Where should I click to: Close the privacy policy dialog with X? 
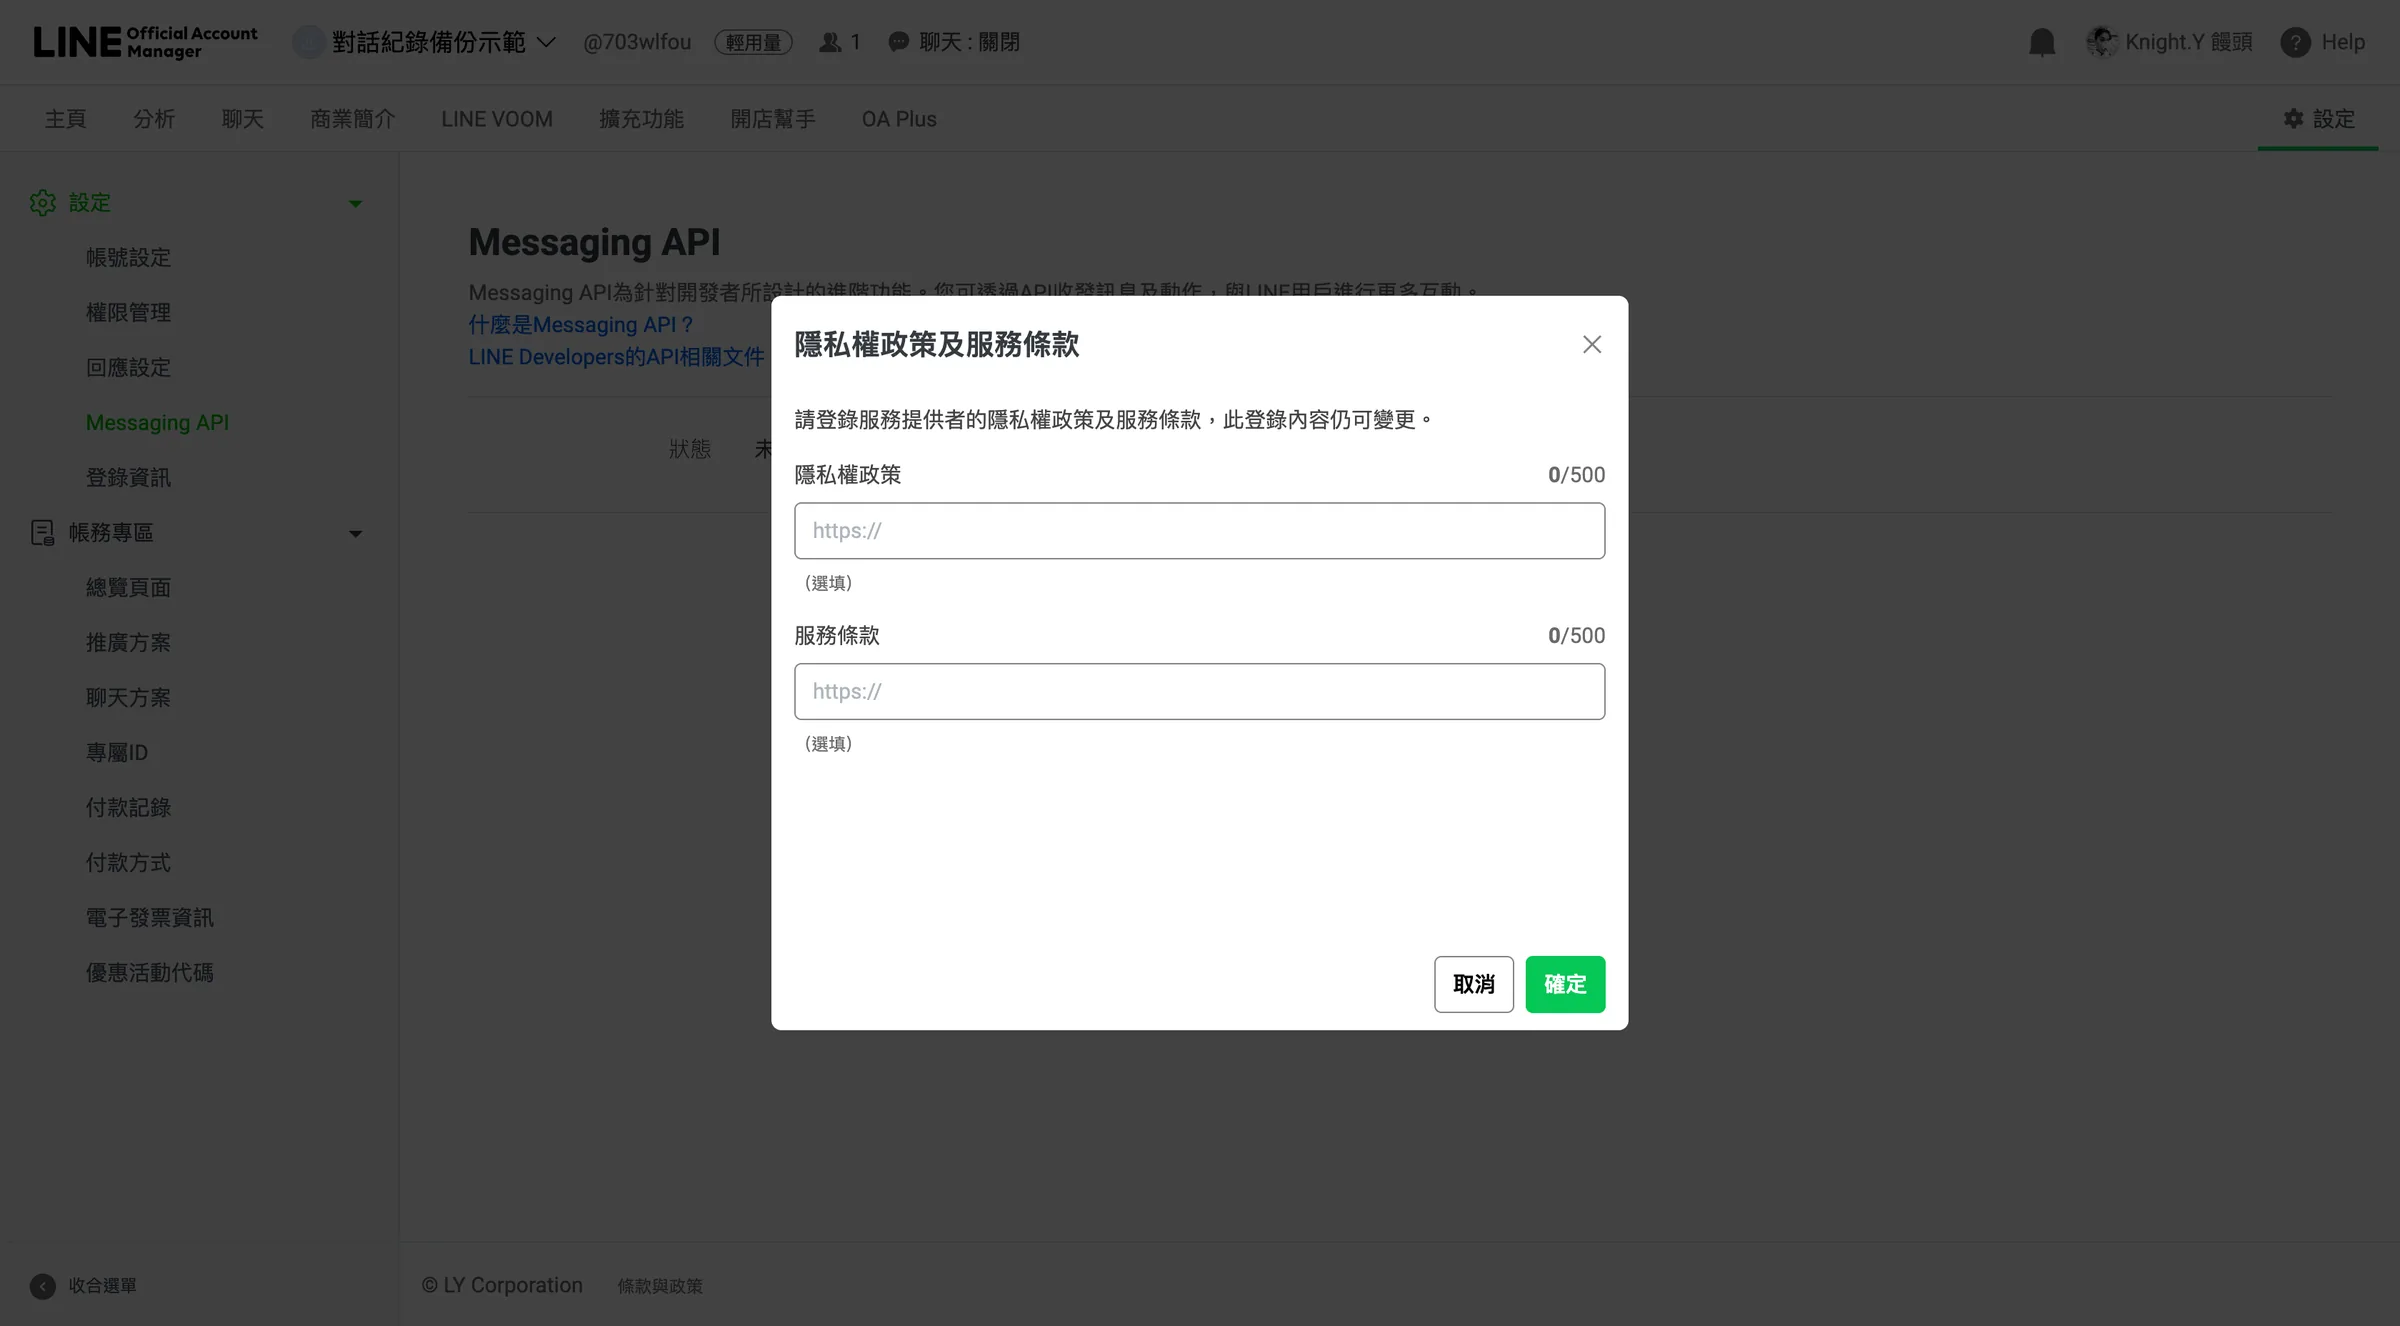coord(1592,344)
